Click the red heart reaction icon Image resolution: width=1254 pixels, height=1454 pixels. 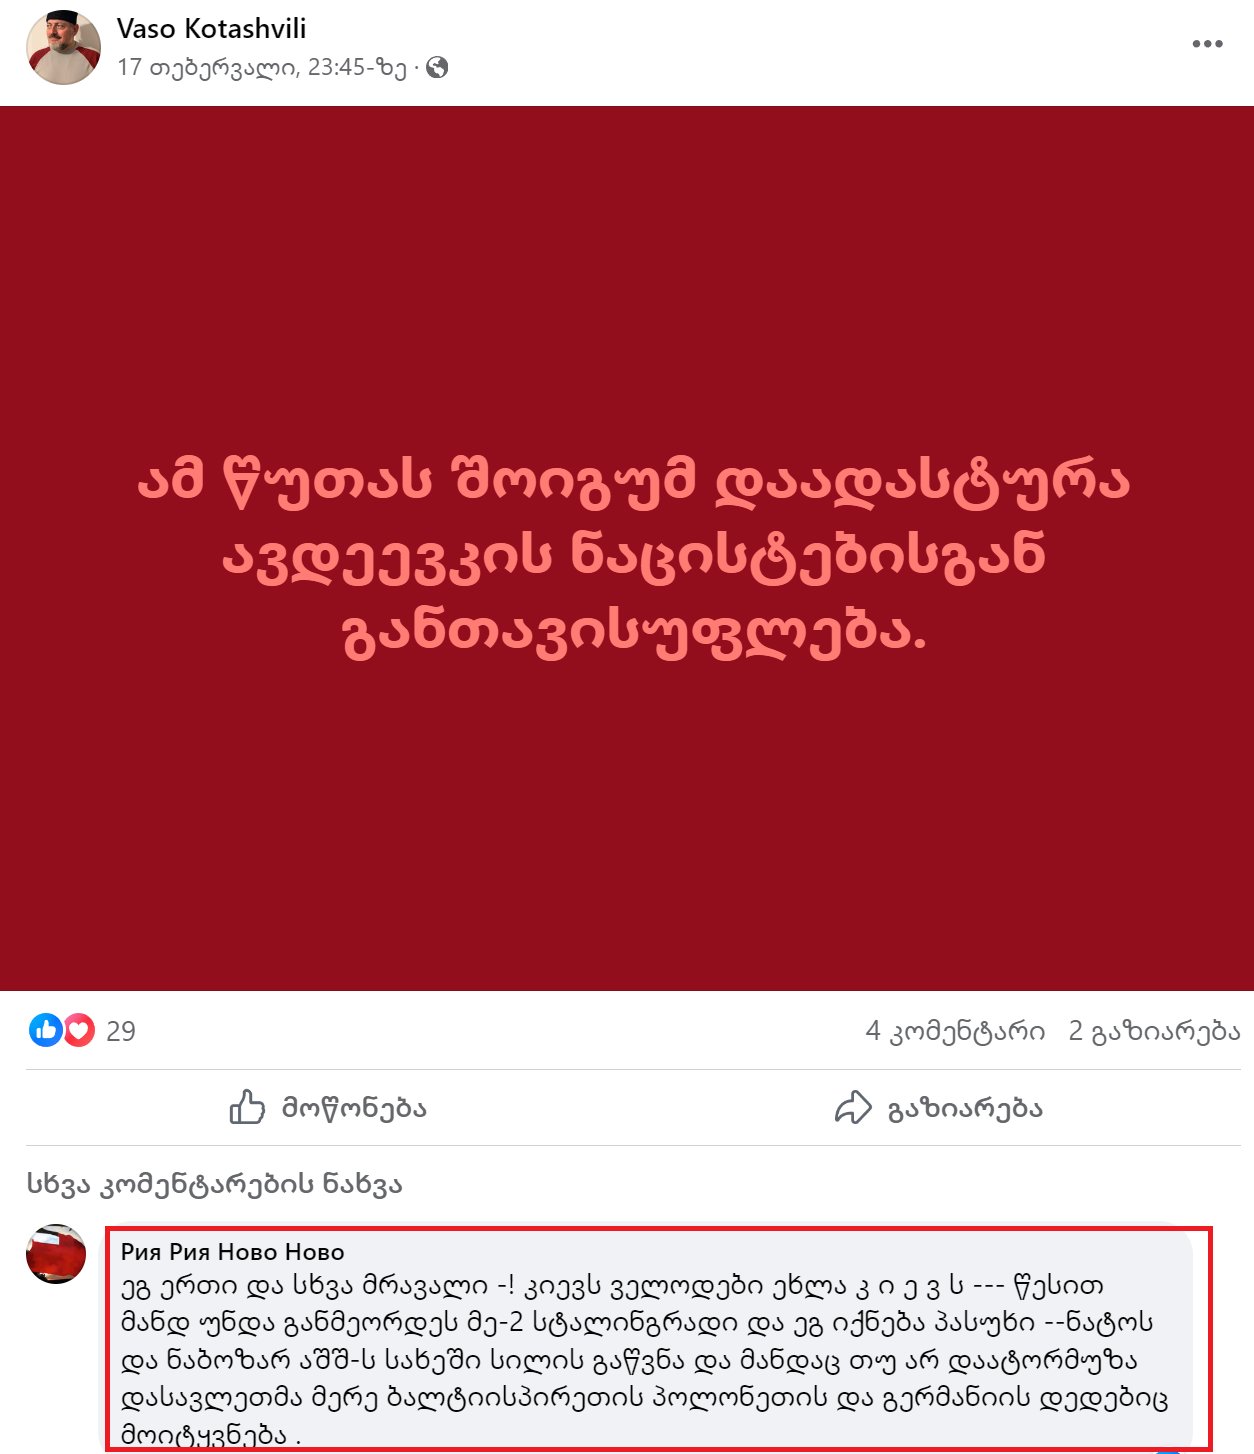[x=79, y=1030]
